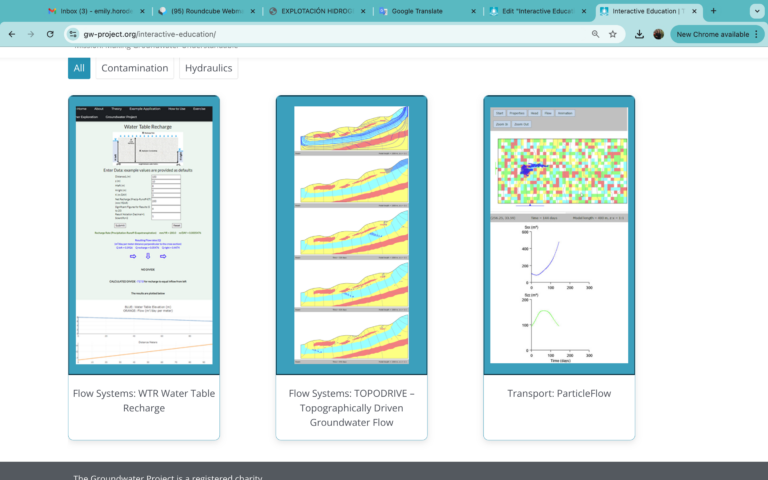The height and width of the screenshot is (480, 768).
Task: Click the zoom magnifier icon in address bar
Action: (x=595, y=34)
